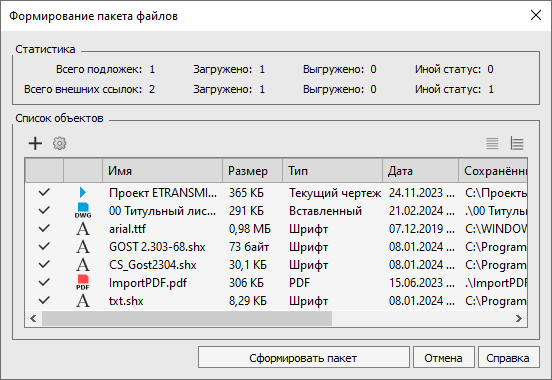Click the PDF icon of ImportPDF.pdf row
Image resolution: width=552 pixels, height=380 pixels.
(x=83, y=282)
